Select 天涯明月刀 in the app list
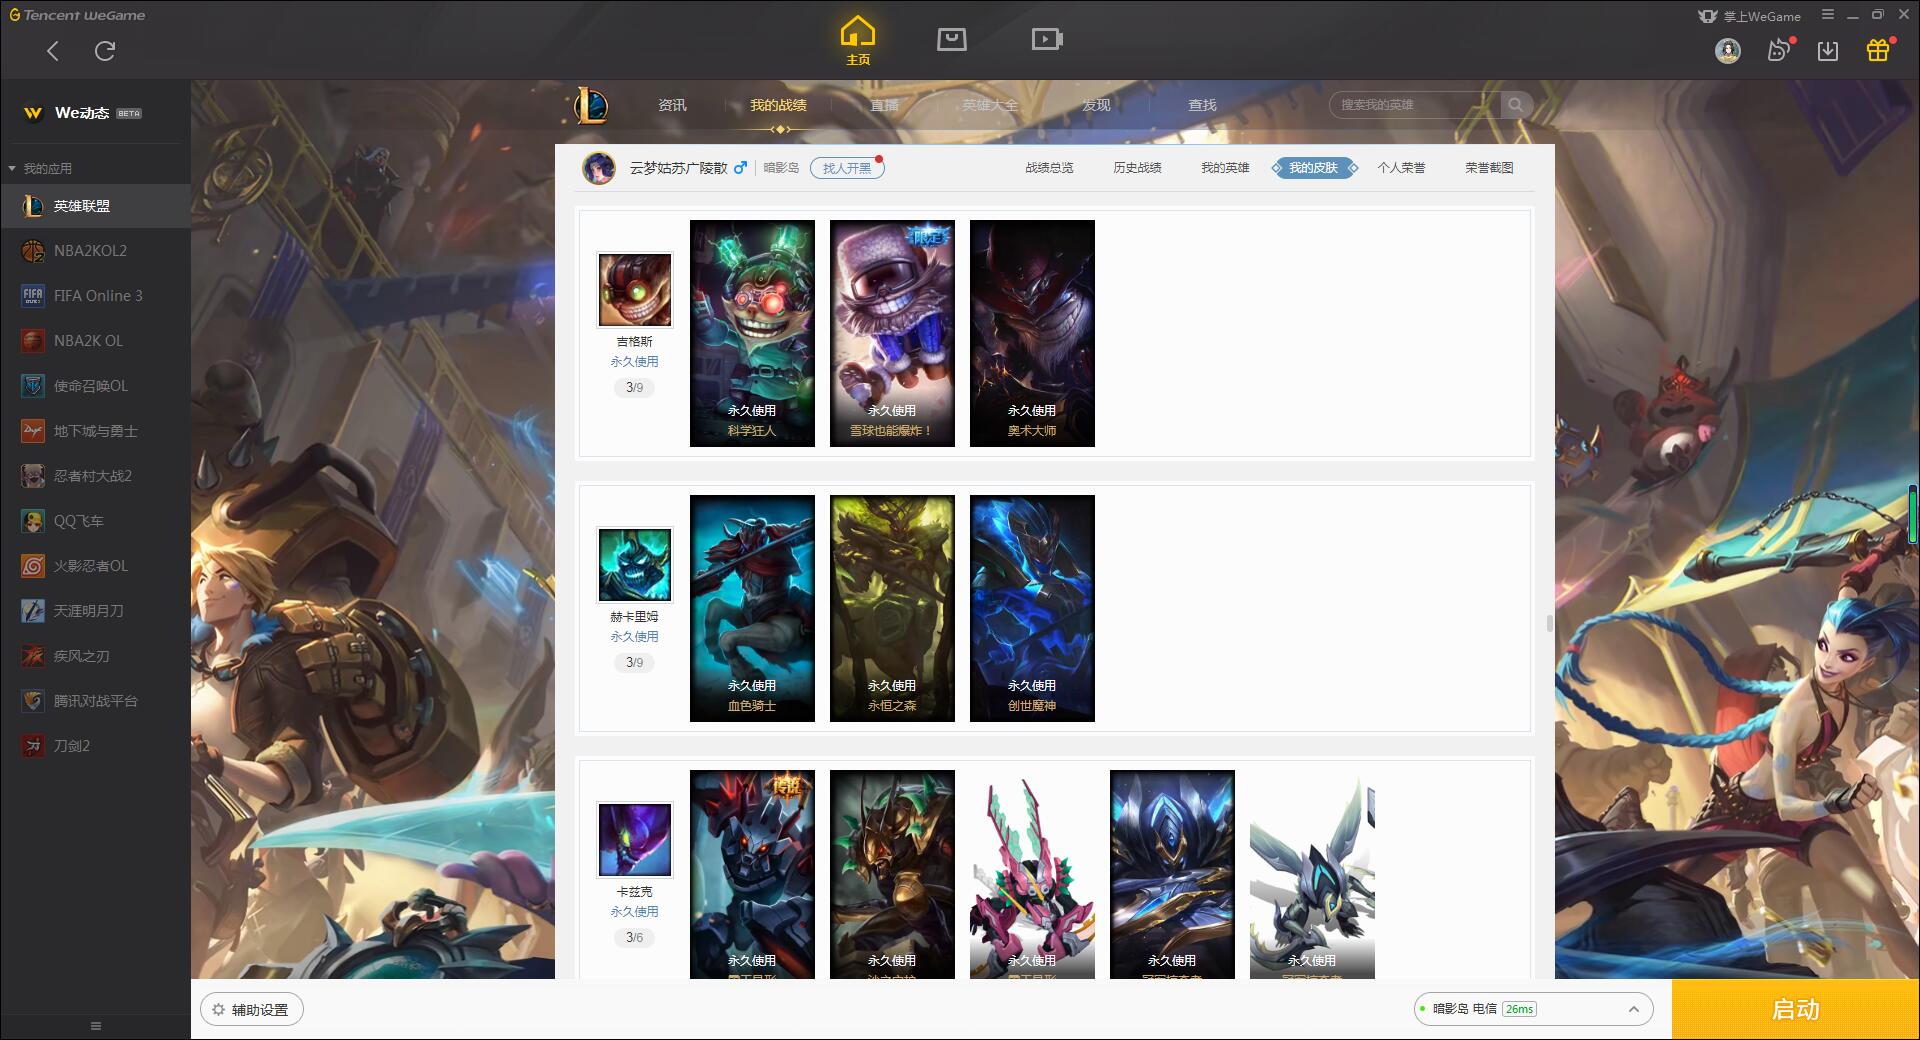Viewport: 1920px width, 1040px height. (95, 611)
